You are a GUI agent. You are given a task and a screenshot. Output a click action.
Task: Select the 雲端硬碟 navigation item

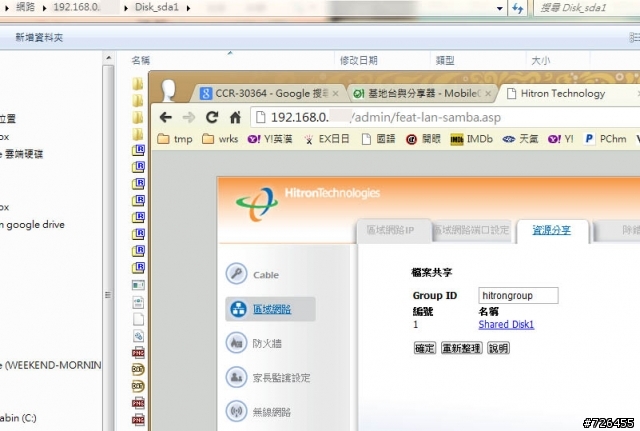(22, 154)
